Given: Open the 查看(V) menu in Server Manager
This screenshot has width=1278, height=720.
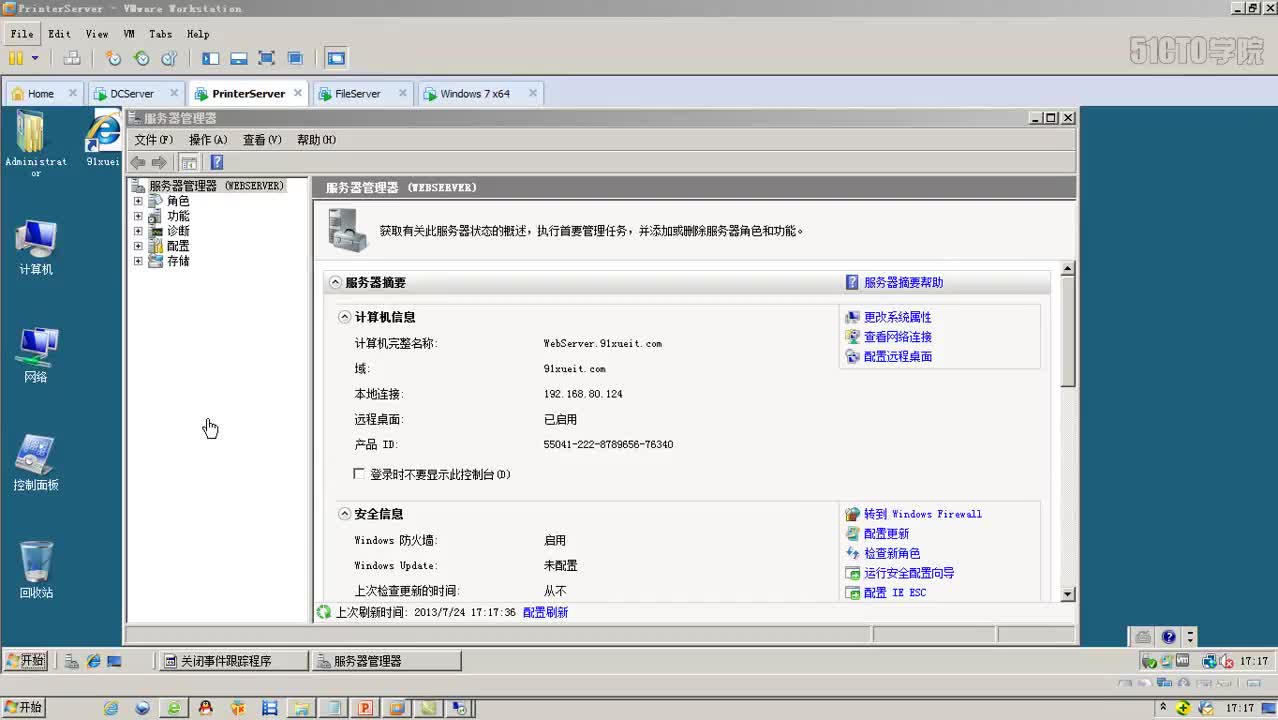Looking at the screenshot, I should tap(262, 140).
